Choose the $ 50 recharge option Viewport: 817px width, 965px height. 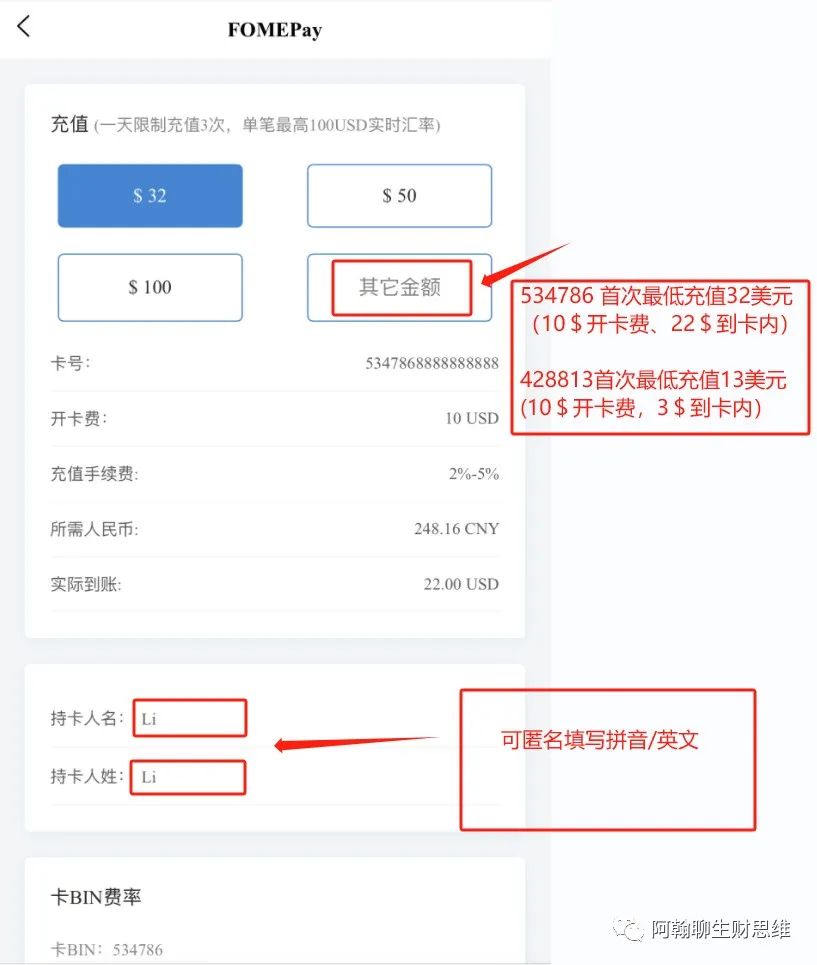pos(399,196)
